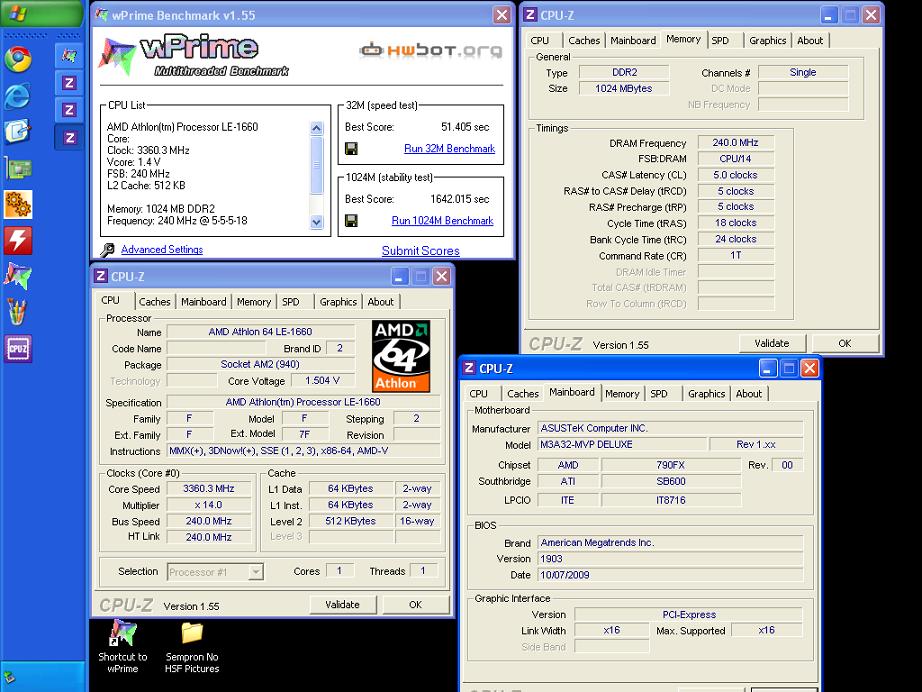The height and width of the screenshot is (692, 922).
Task: Open the document shortcut icon below Internet Explorer
Action: [18, 132]
